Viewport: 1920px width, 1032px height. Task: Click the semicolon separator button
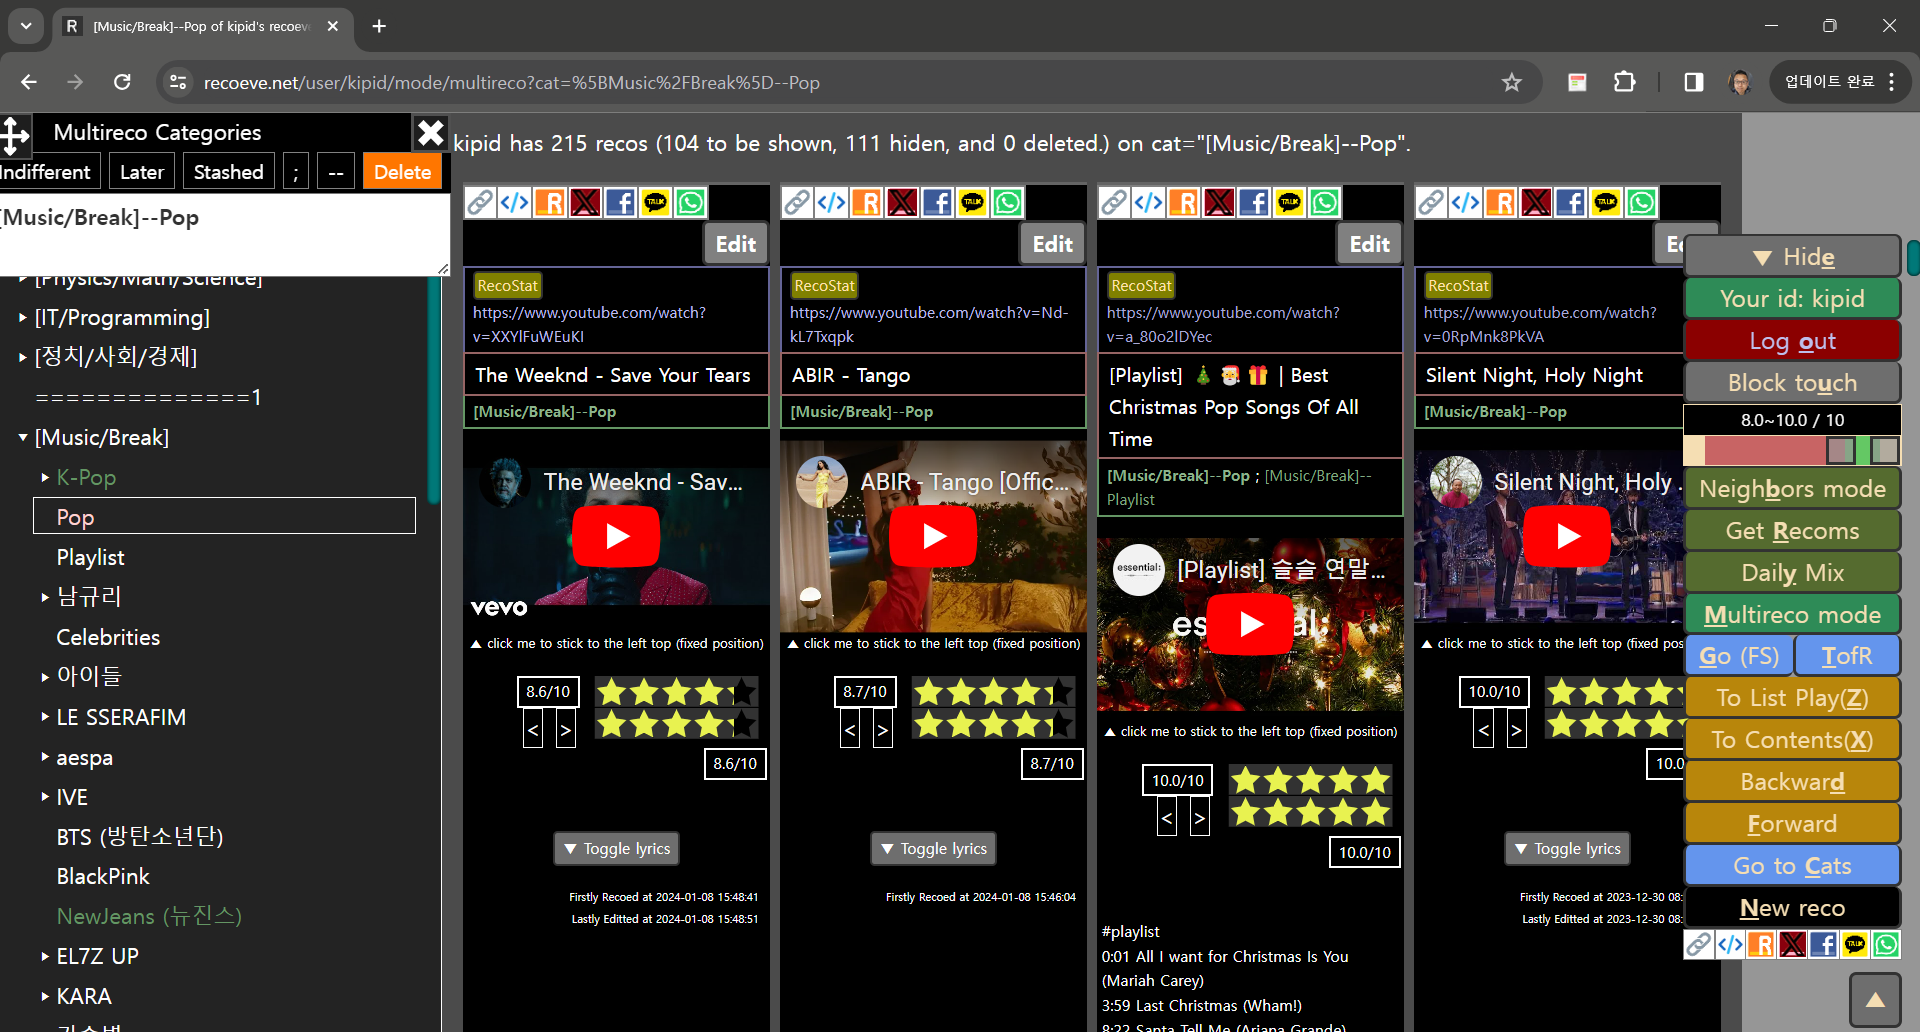pyautogui.click(x=296, y=172)
